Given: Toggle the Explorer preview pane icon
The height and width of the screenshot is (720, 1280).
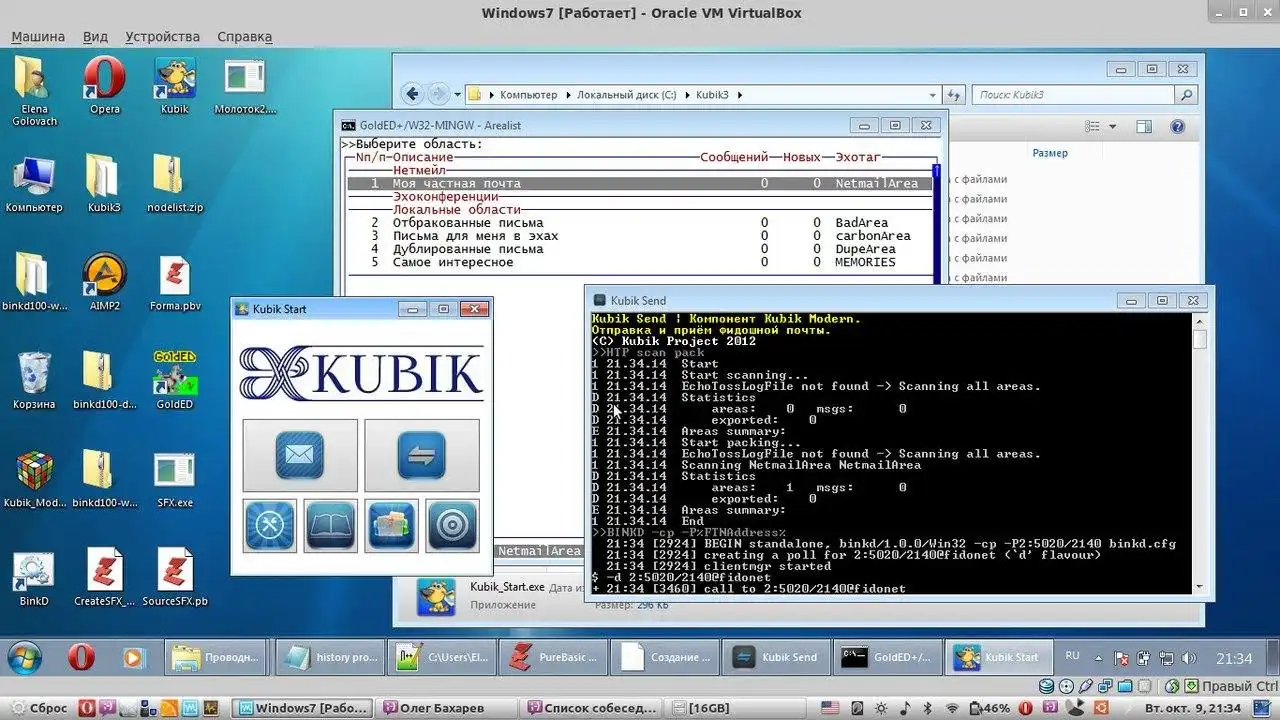Looking at the screenshot, I should [1145, 127].
